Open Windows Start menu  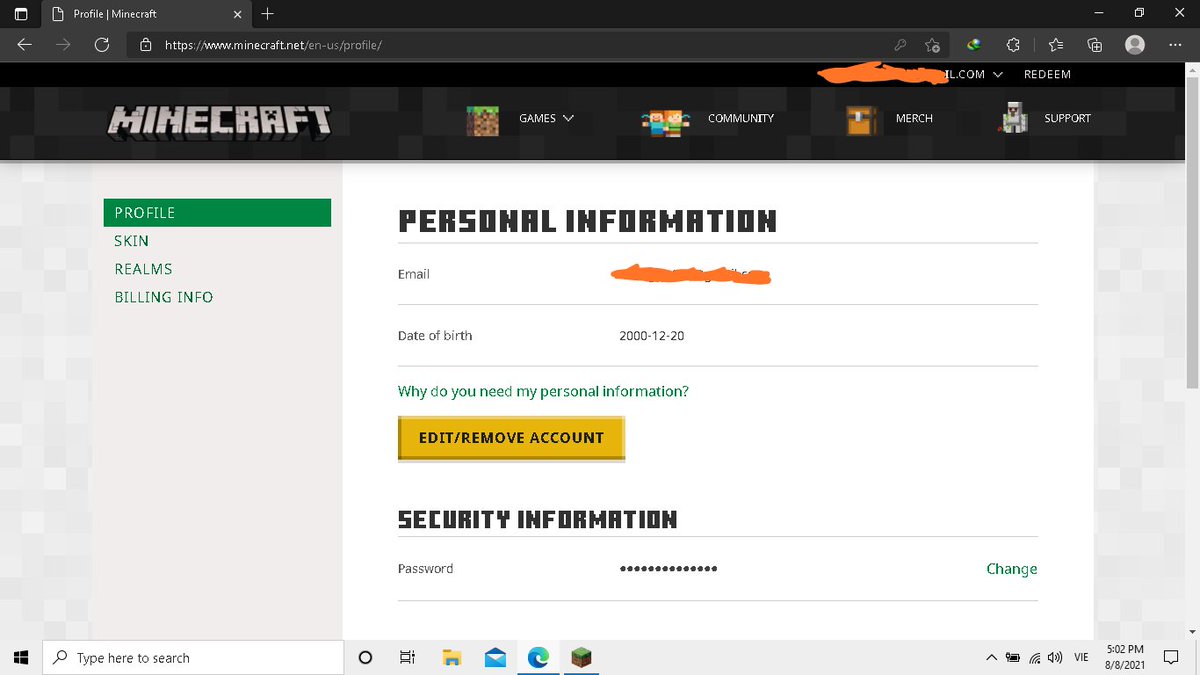(21, 657)
